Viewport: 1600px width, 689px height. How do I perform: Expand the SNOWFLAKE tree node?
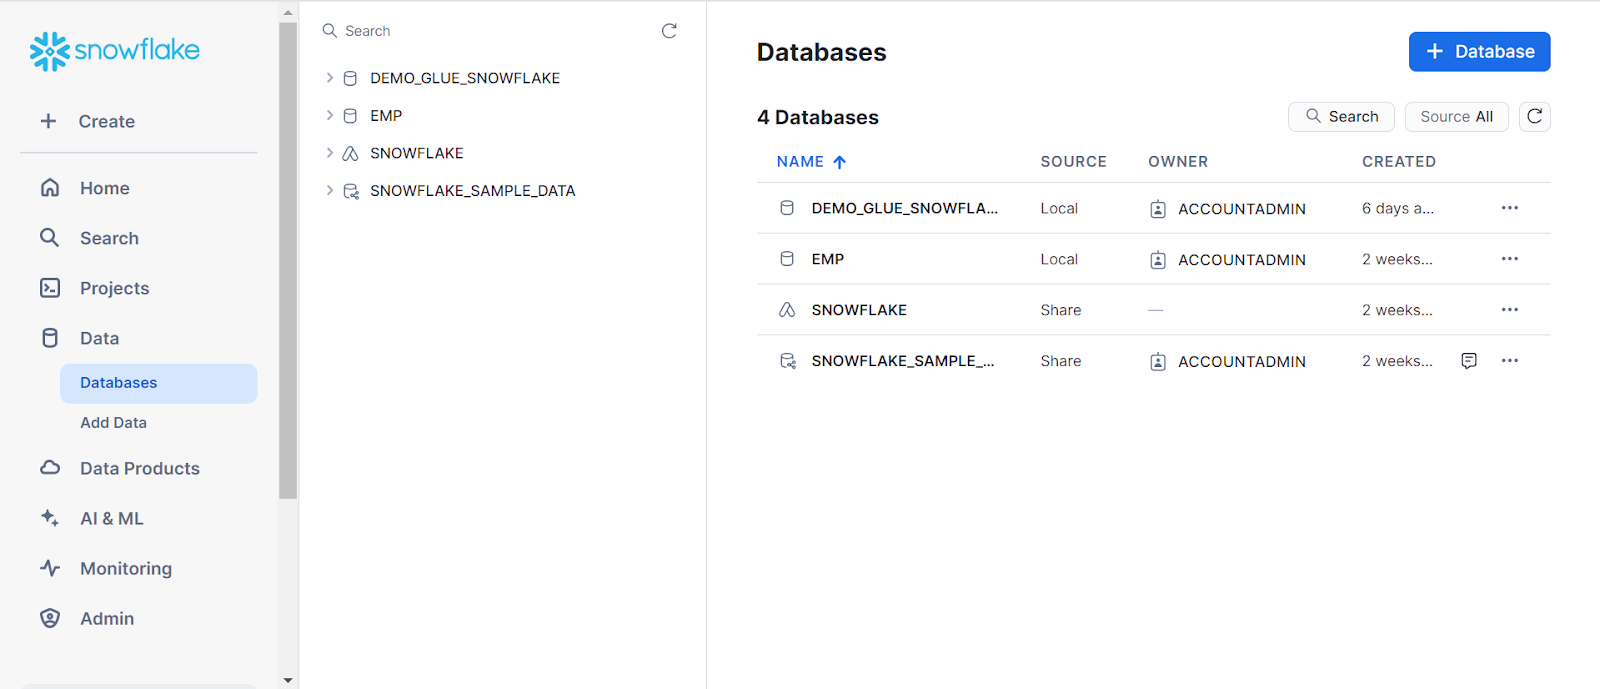tap(329, 153)
